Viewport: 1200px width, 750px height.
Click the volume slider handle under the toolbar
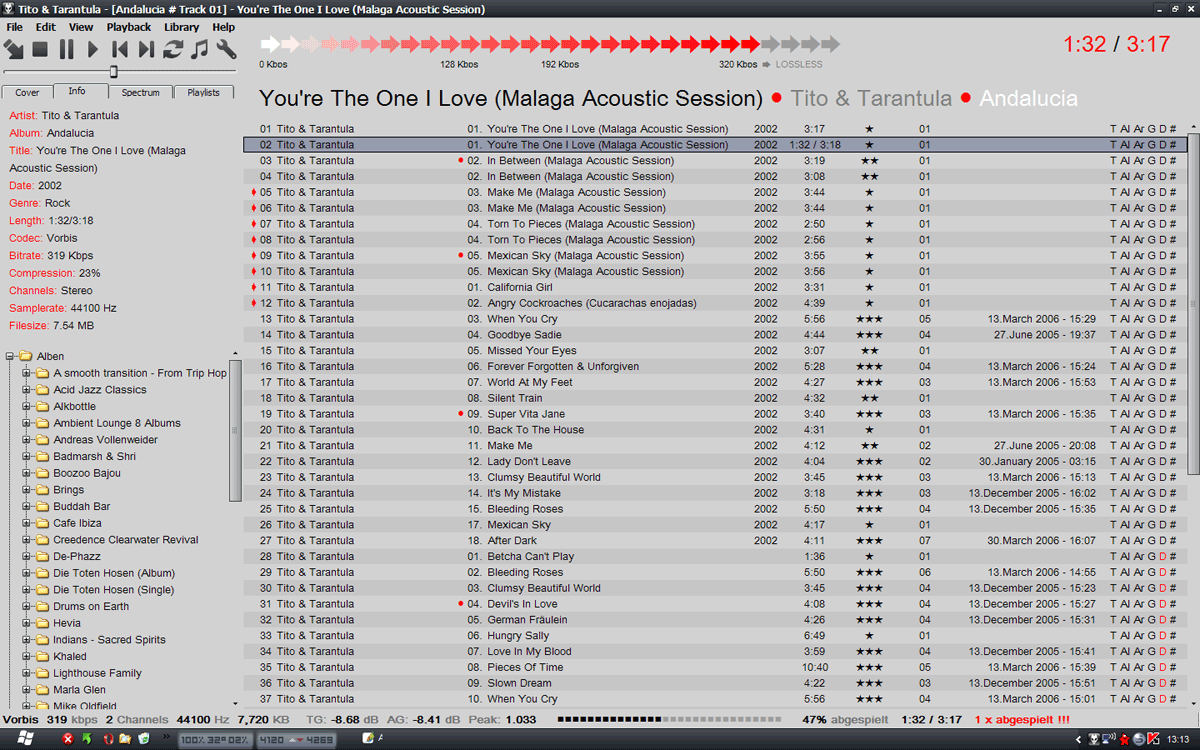[114, 71]
